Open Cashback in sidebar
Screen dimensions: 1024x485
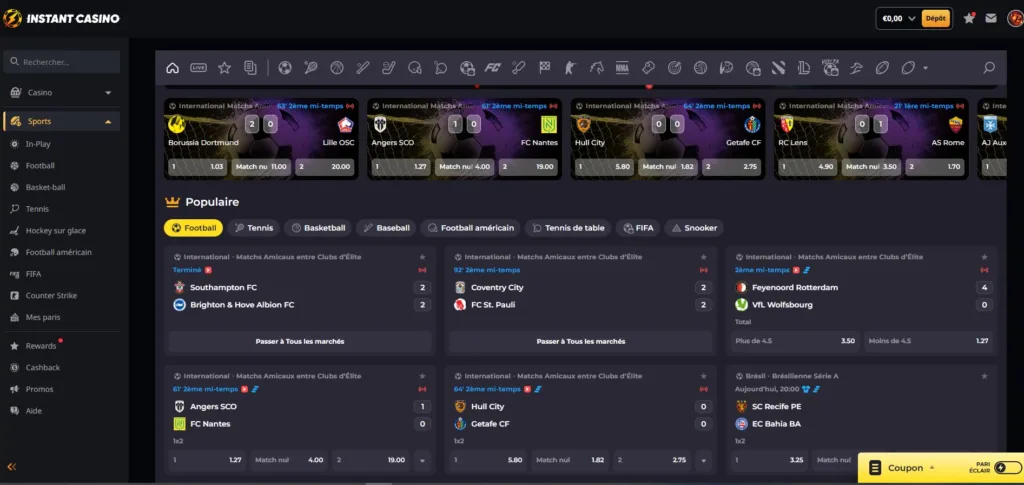pos(42,368)
